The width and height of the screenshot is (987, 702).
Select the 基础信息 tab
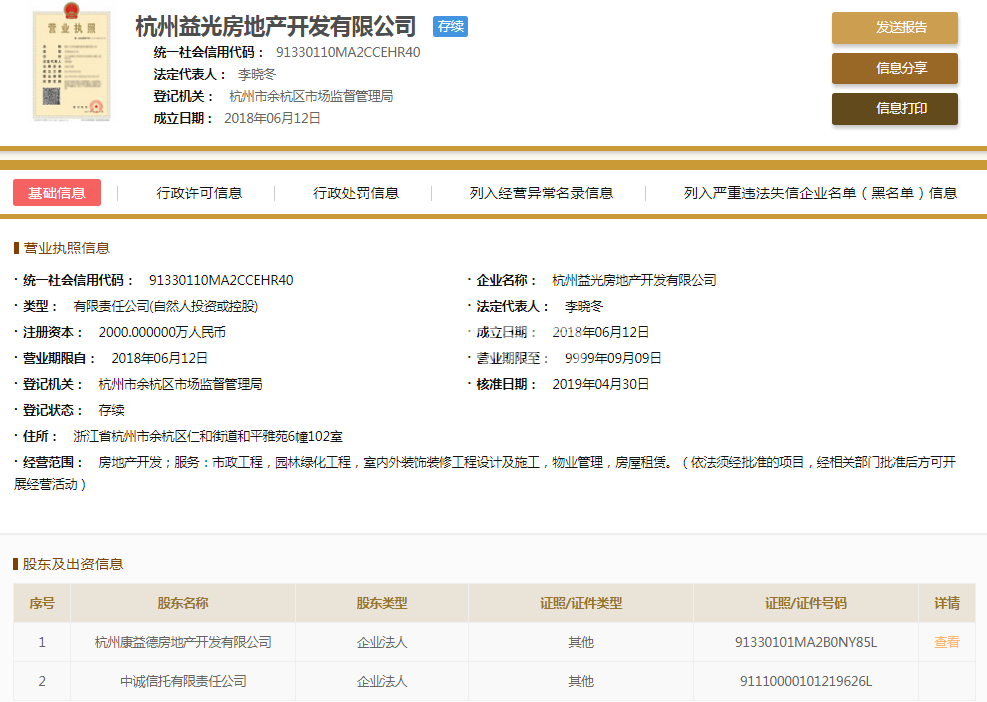[57, 193]
